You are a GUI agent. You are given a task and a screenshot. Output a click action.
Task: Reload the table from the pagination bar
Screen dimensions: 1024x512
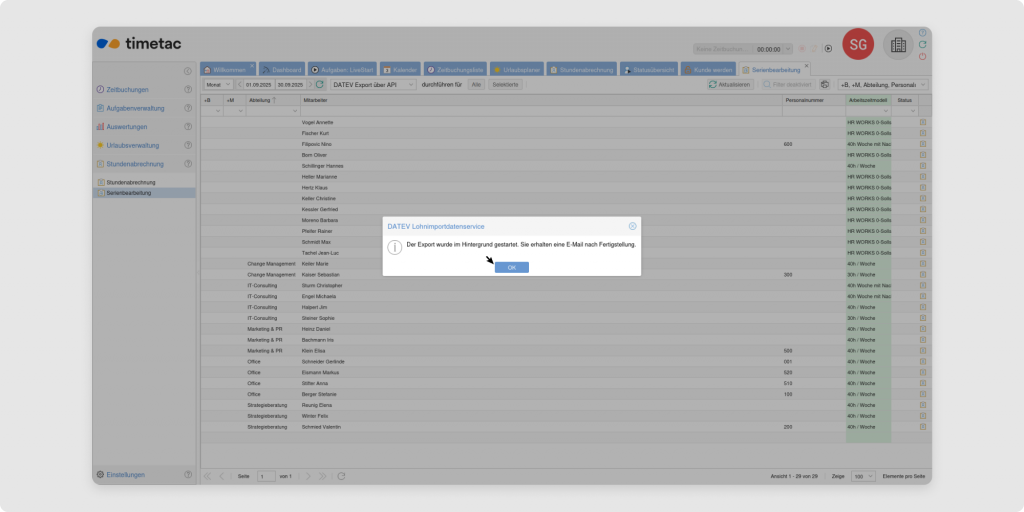point(341,476)
